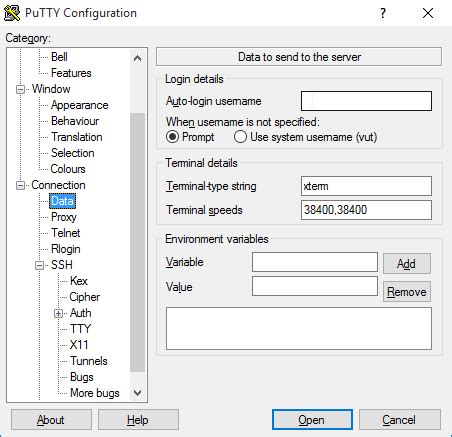Close the PuTTY Configuration dialog
This screenshot has width=452, height=437.
[428, 13]
